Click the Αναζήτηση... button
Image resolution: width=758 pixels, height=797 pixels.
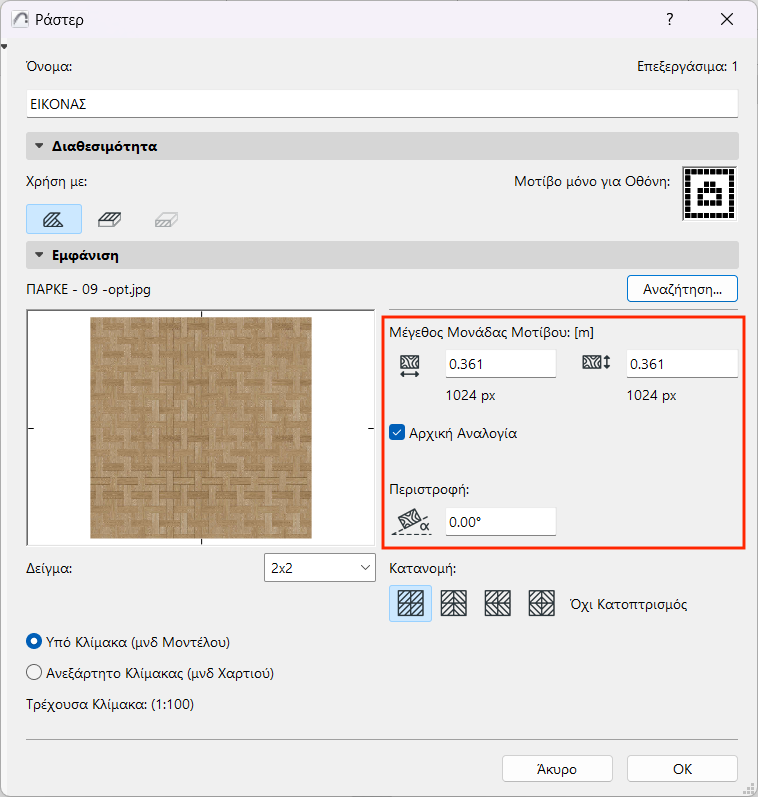[x=682, y=289]
